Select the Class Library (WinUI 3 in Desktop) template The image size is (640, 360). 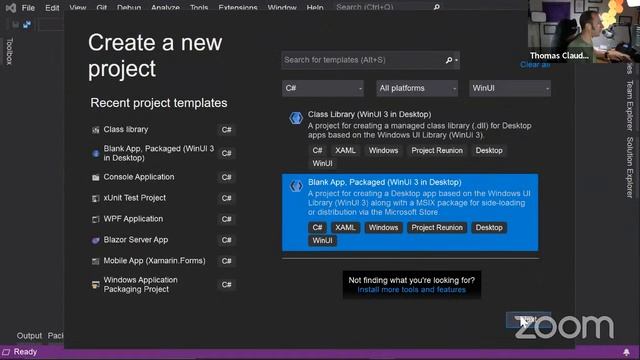tap(410, 139)
